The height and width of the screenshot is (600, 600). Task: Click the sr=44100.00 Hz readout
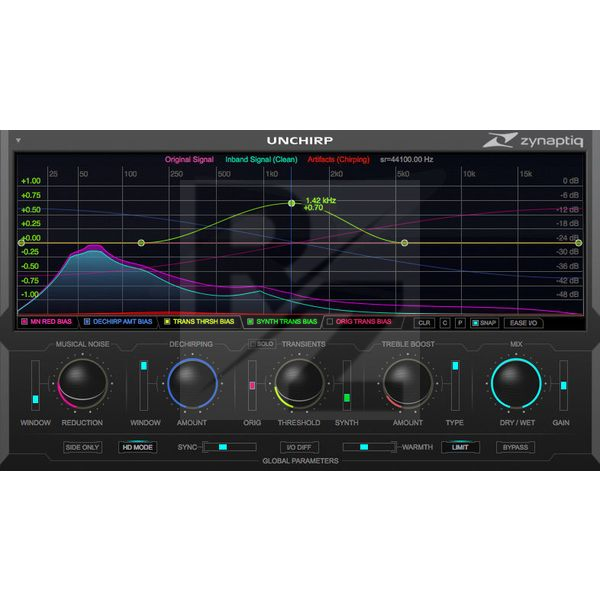[x=406, y=160]
